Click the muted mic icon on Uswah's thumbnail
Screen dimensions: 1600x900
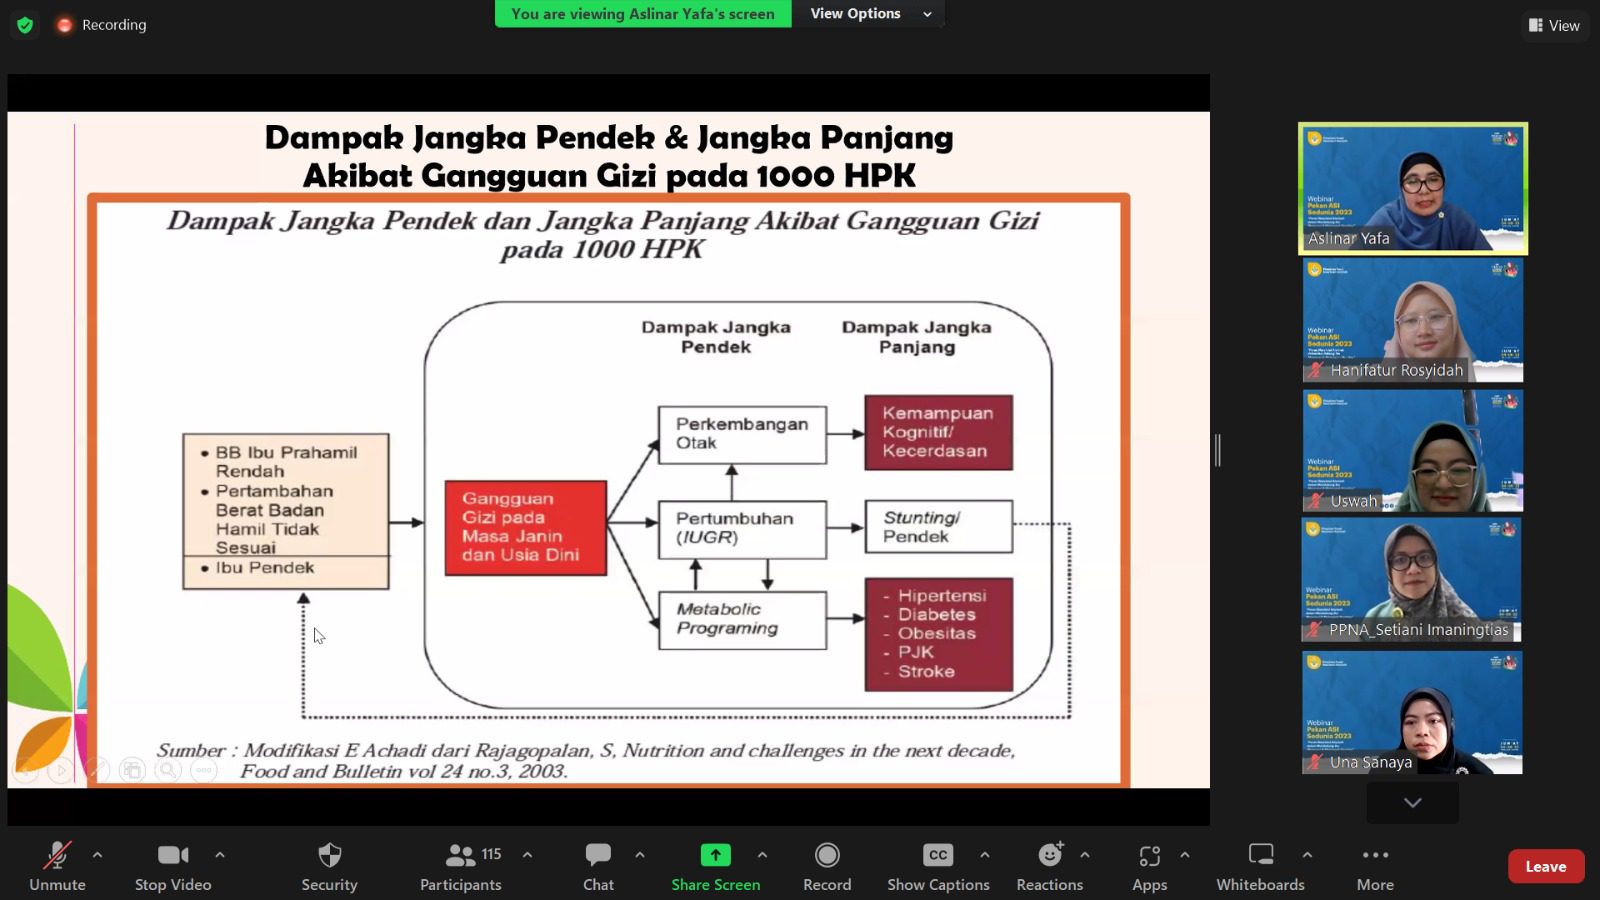pyautogui.click(x=1317, y=501)
